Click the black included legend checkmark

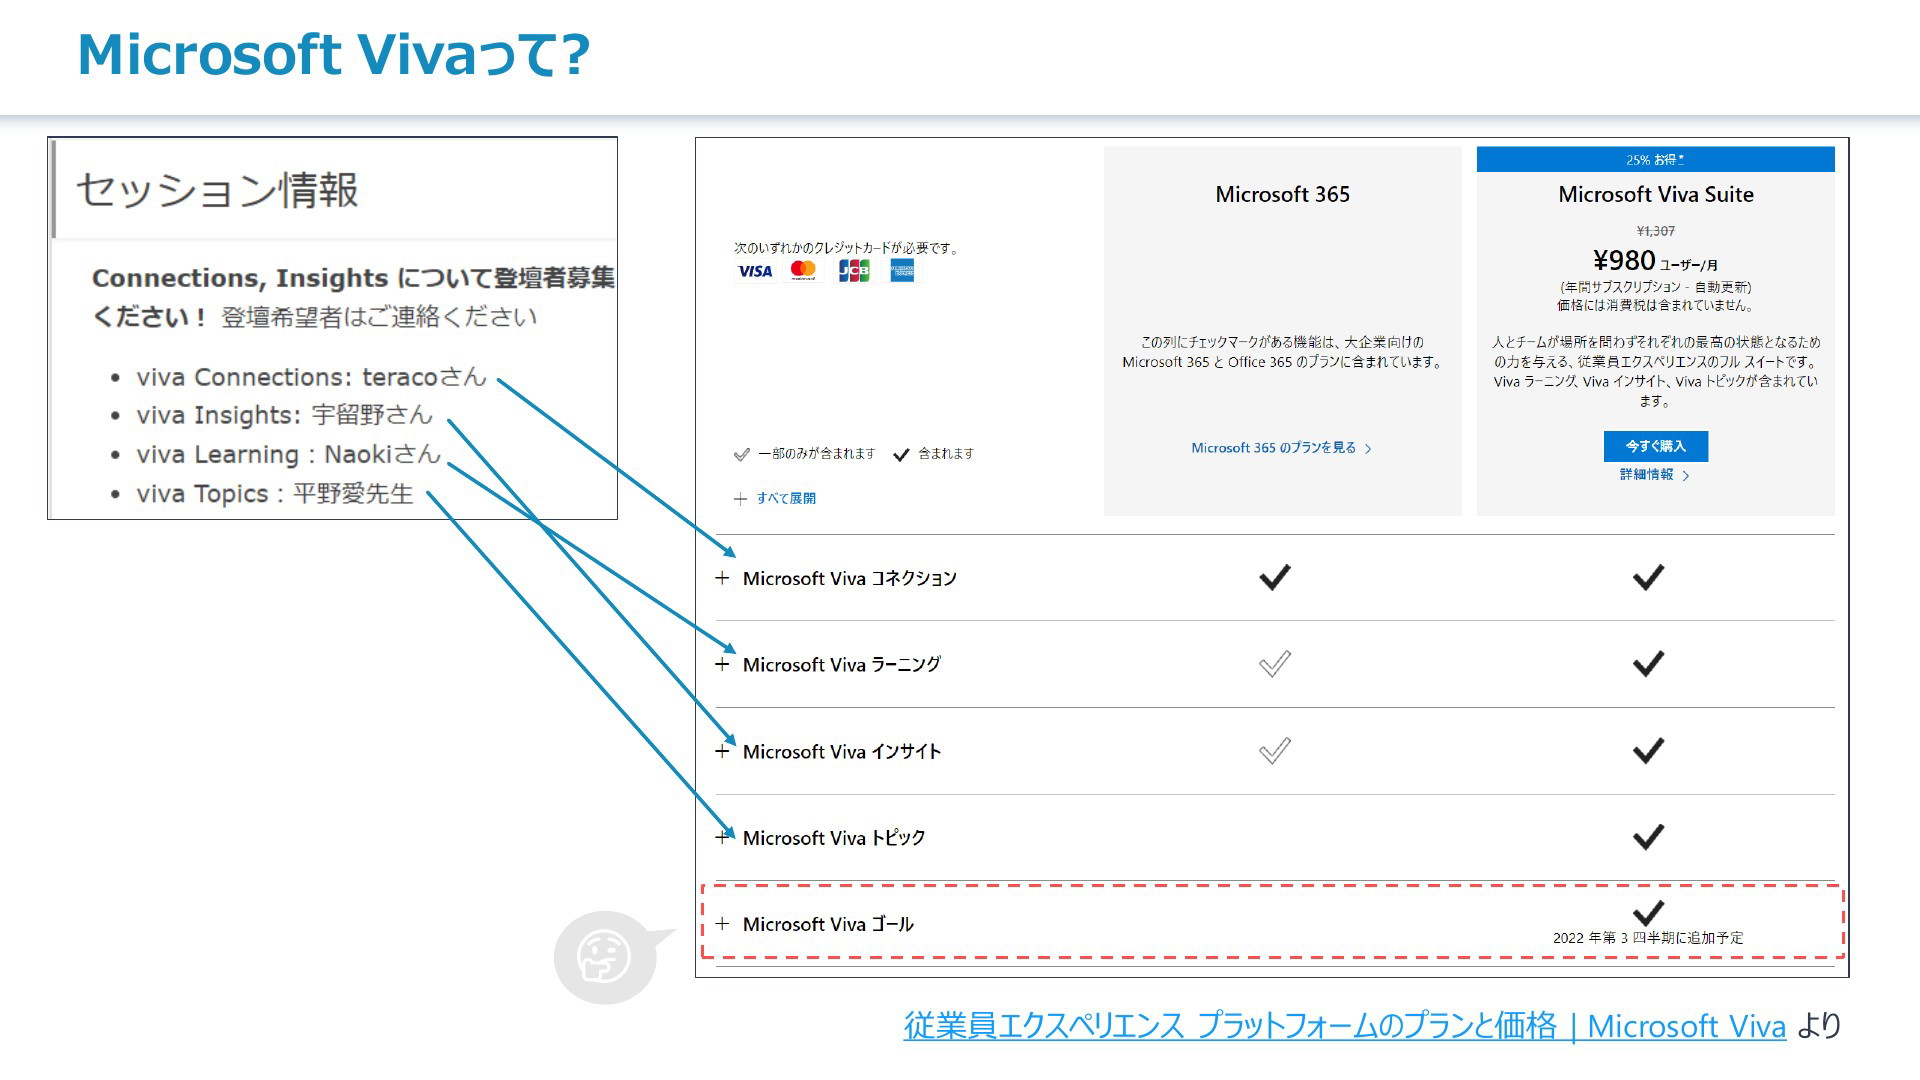tap(901, 454)
